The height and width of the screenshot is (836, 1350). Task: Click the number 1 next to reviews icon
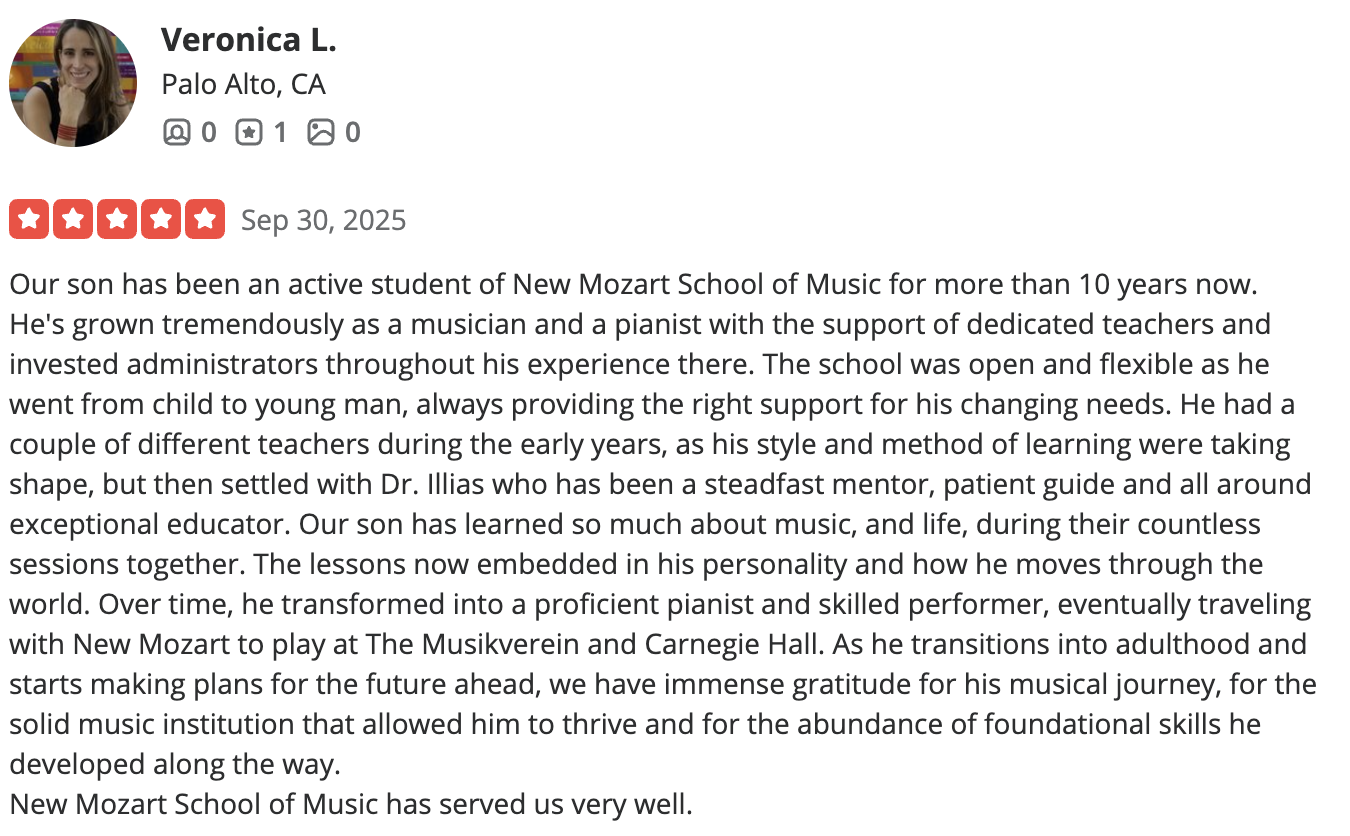[x=280, y=132]
